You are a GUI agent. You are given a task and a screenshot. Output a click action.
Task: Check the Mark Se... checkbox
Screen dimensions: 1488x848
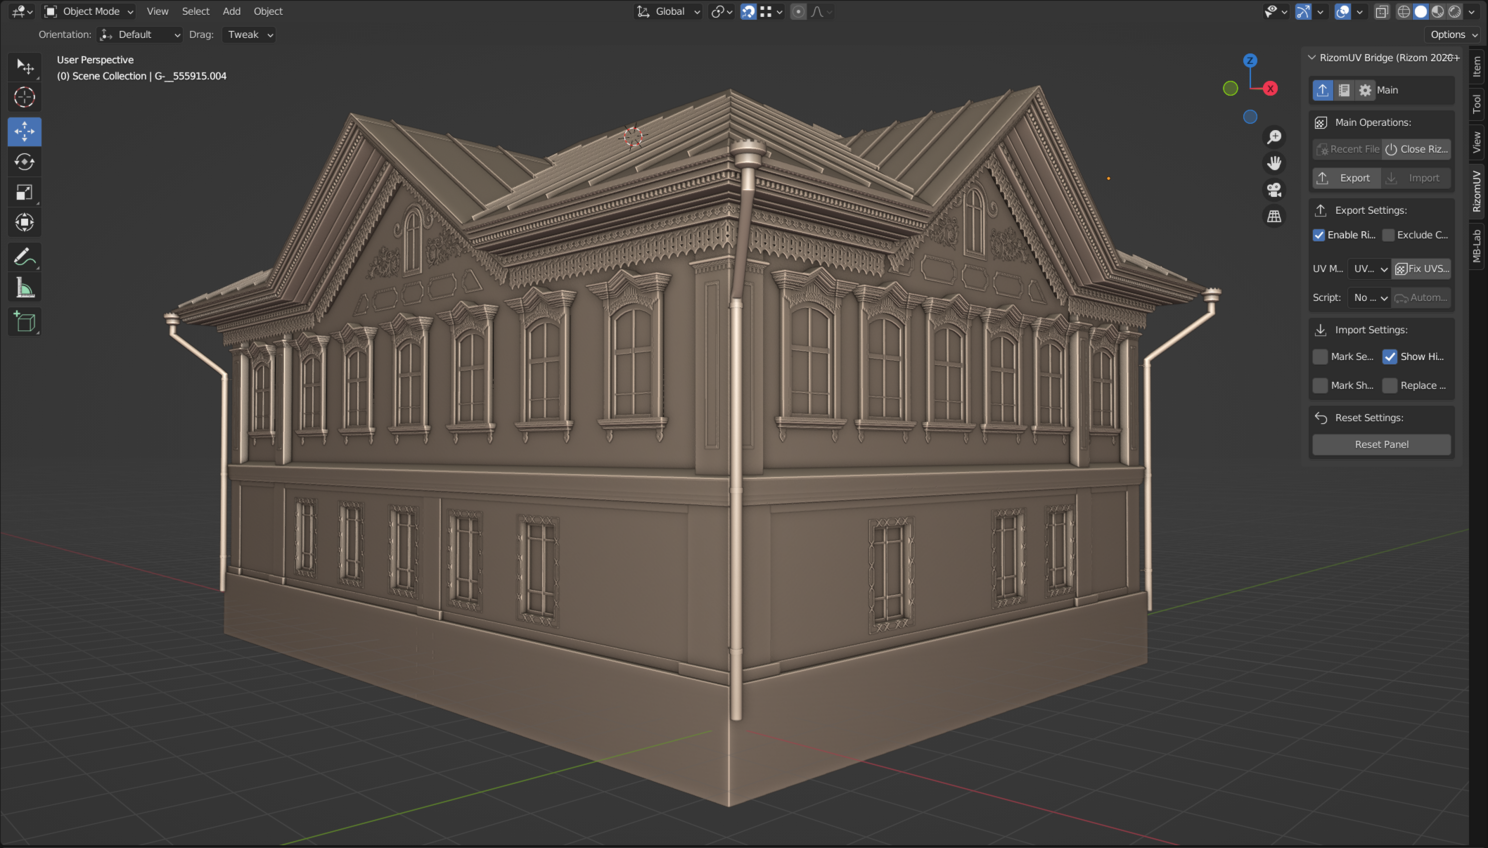pos(1320,357)
